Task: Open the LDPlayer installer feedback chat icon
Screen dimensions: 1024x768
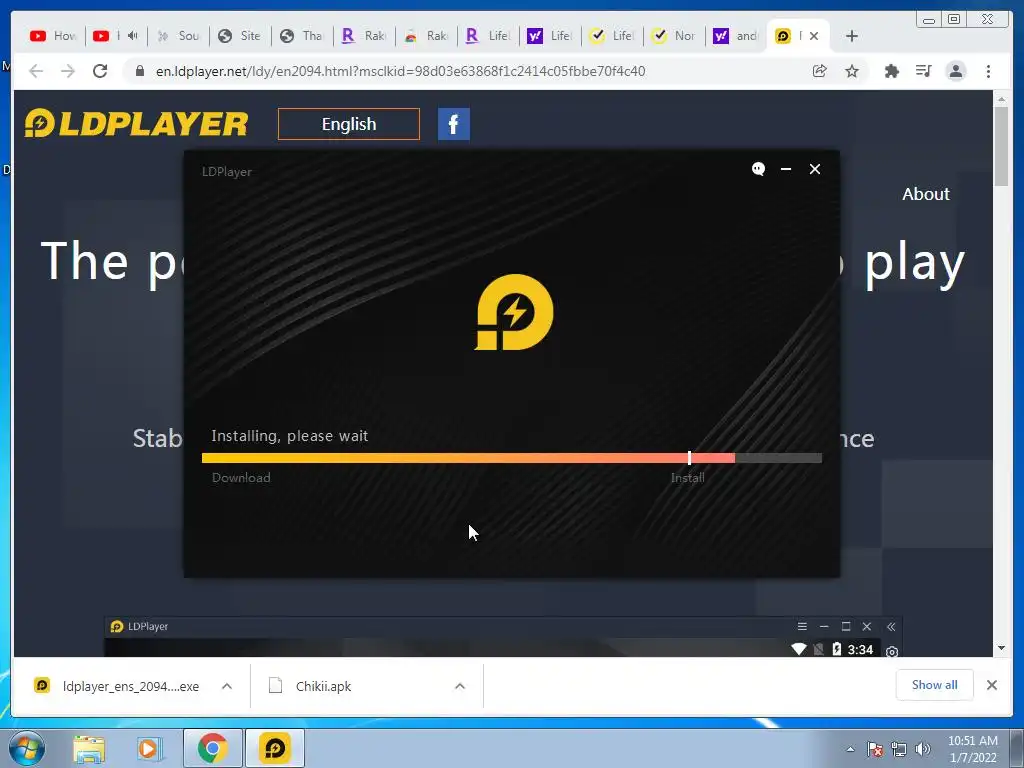Action: [758, 169]
